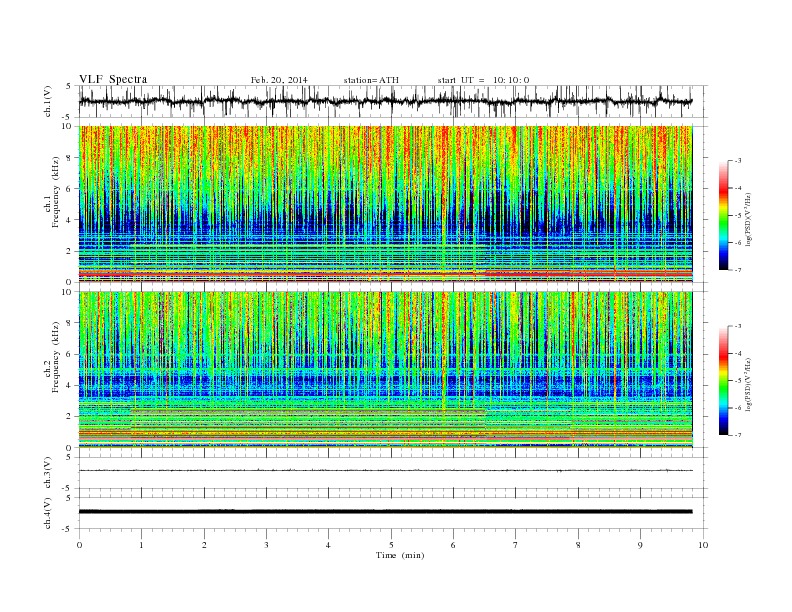Click the ch.1 waveform trace plot
This screenshot has width=792, height=612.
393,101
